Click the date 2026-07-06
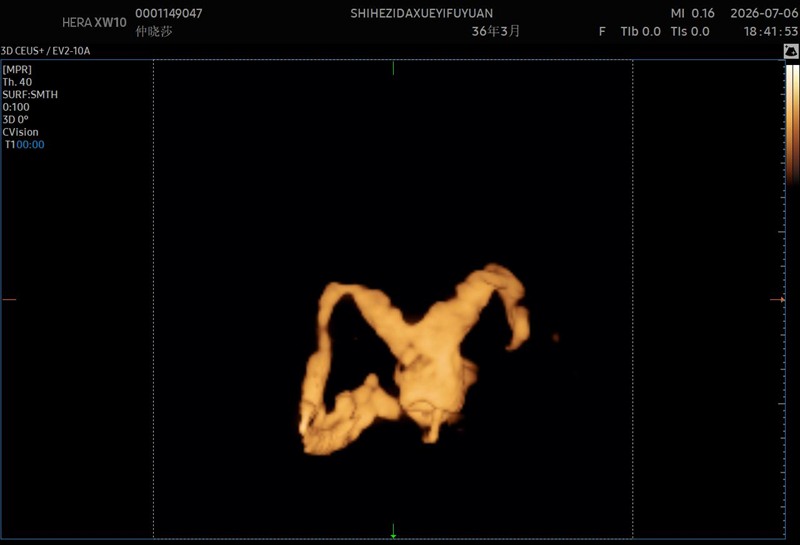Viewport: 800px width, 545px height. [x=764, y=13]
